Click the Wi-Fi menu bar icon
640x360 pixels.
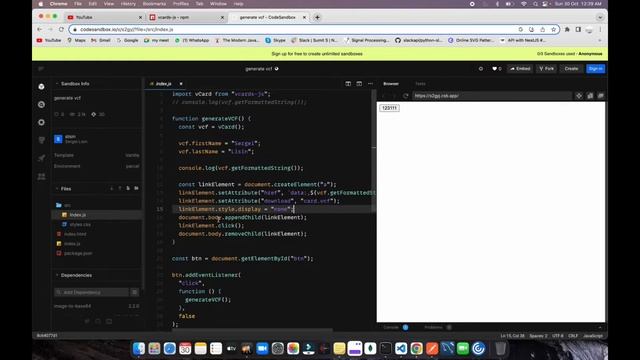click(x=524, y=4)
